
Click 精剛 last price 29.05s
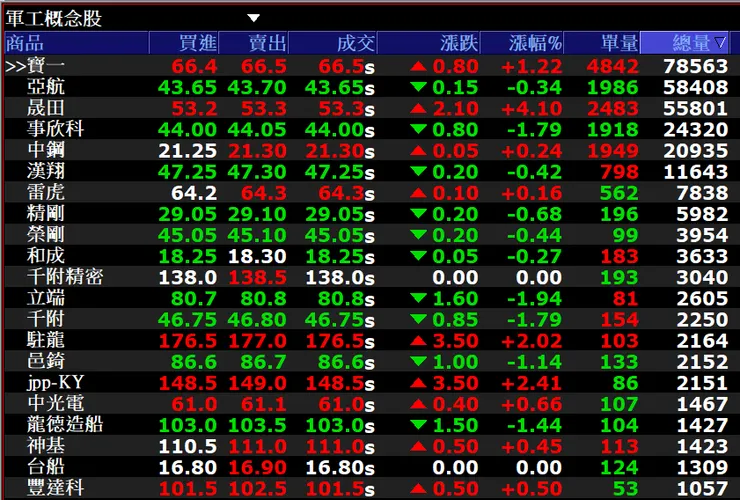[x=340, y=214]
